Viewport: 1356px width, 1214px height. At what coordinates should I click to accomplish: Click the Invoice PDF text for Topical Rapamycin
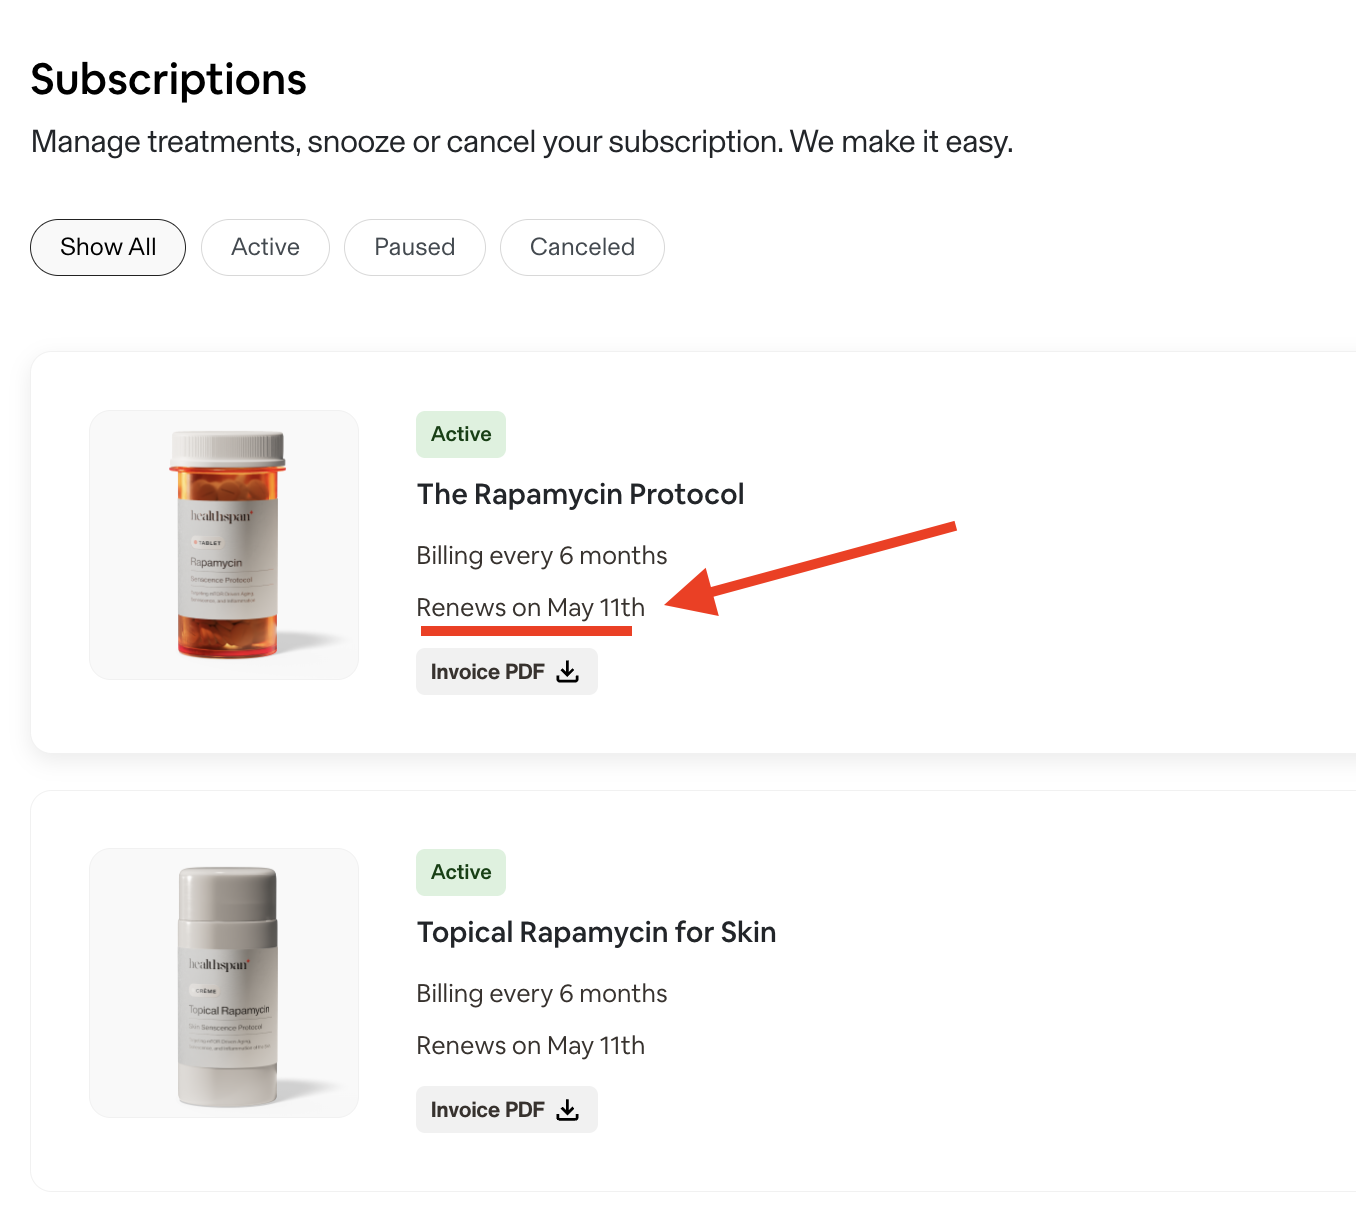coord(487,1110)
